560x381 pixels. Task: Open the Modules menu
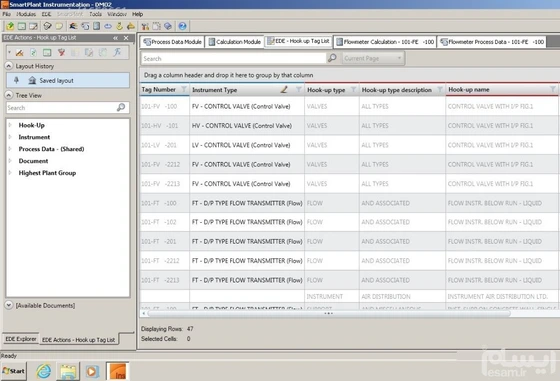26,14
